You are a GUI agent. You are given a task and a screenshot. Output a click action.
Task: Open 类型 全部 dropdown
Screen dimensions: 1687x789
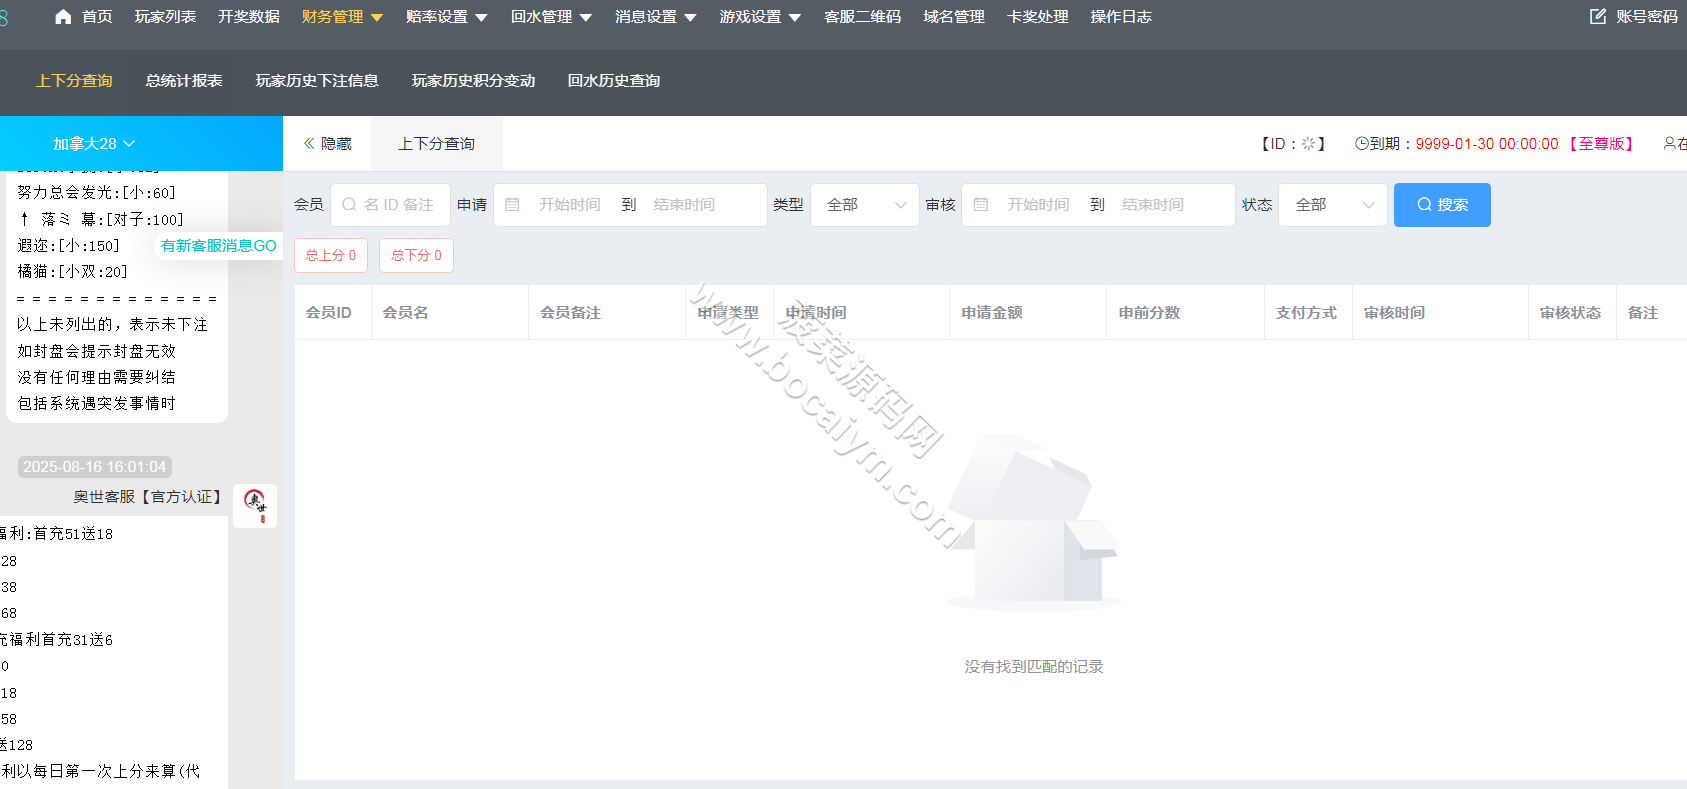pyautogui.click(x=865, y=205)
